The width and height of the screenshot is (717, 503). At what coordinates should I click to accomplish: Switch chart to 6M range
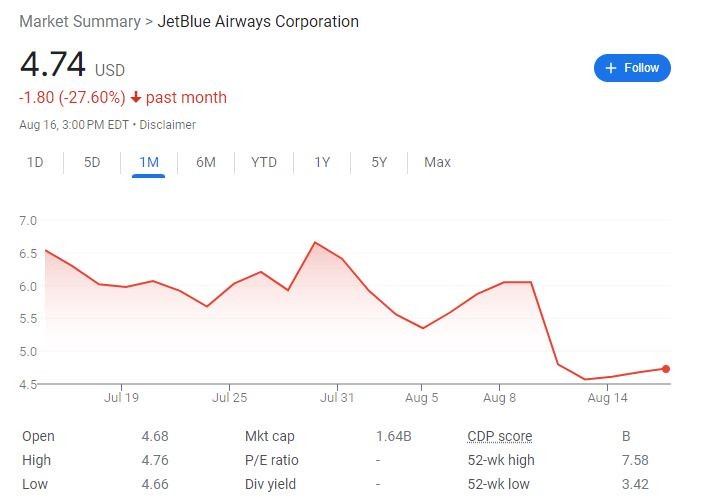click(x=206, y=162)
